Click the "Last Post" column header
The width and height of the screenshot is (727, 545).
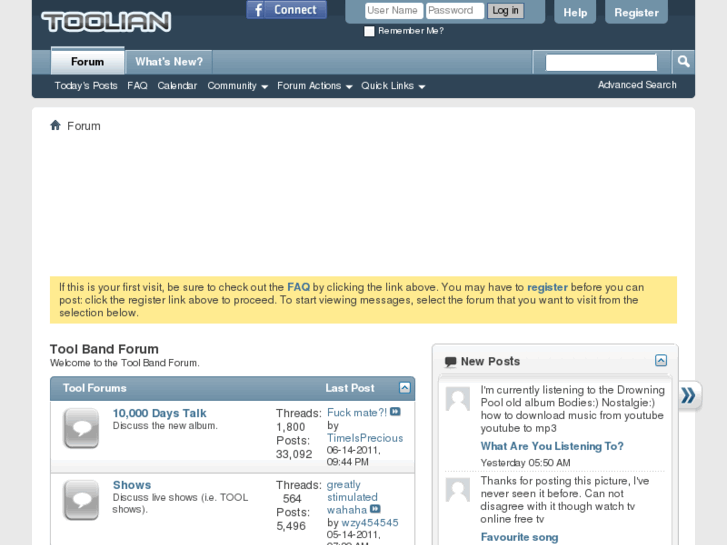click(x=350, y=388)
